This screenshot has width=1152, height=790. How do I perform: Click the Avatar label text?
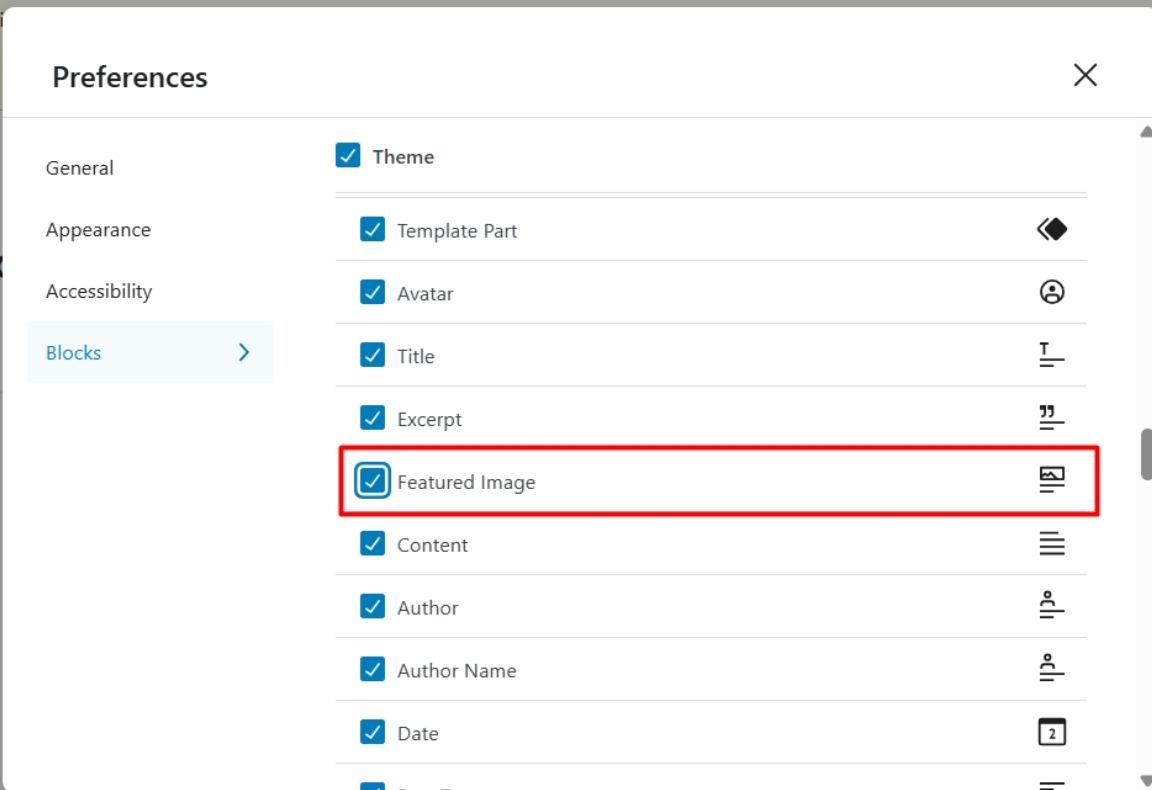(x=425, y=293)
